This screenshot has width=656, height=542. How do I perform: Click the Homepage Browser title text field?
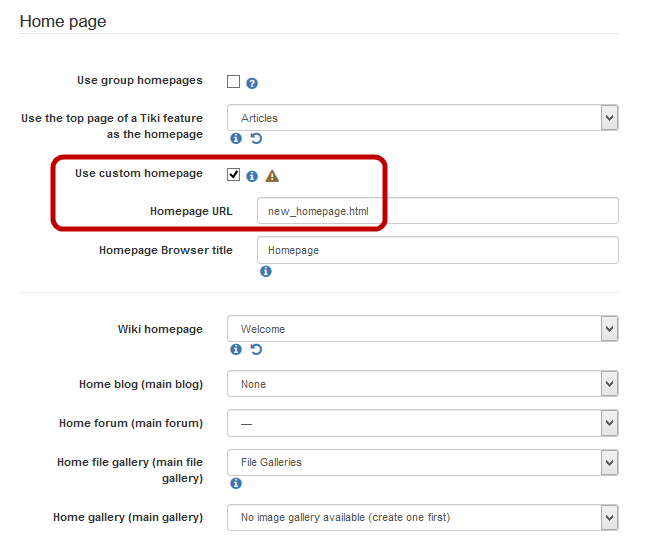[x=437, y=250]
